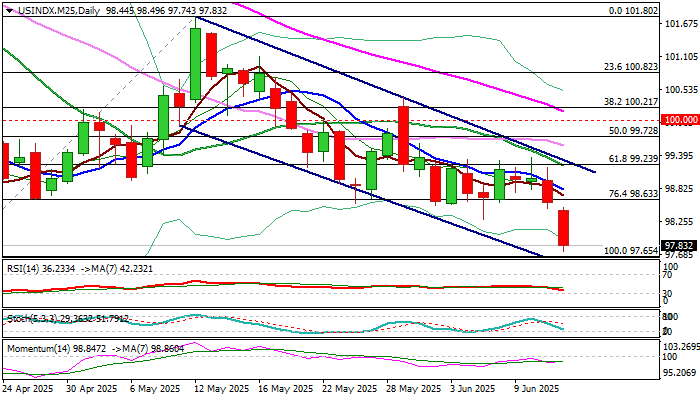Click the last large red candlestick

pos(564,228)
